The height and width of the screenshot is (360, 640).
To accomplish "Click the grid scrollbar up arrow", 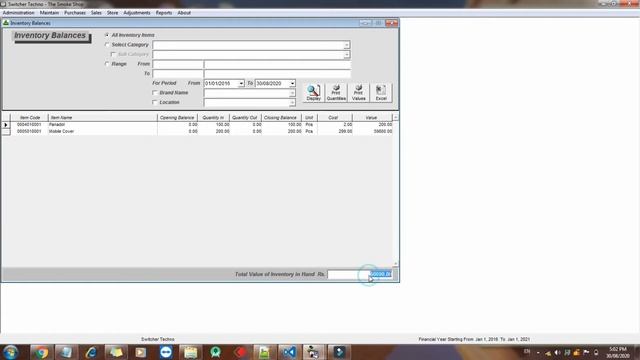I will tap(395, 118).
